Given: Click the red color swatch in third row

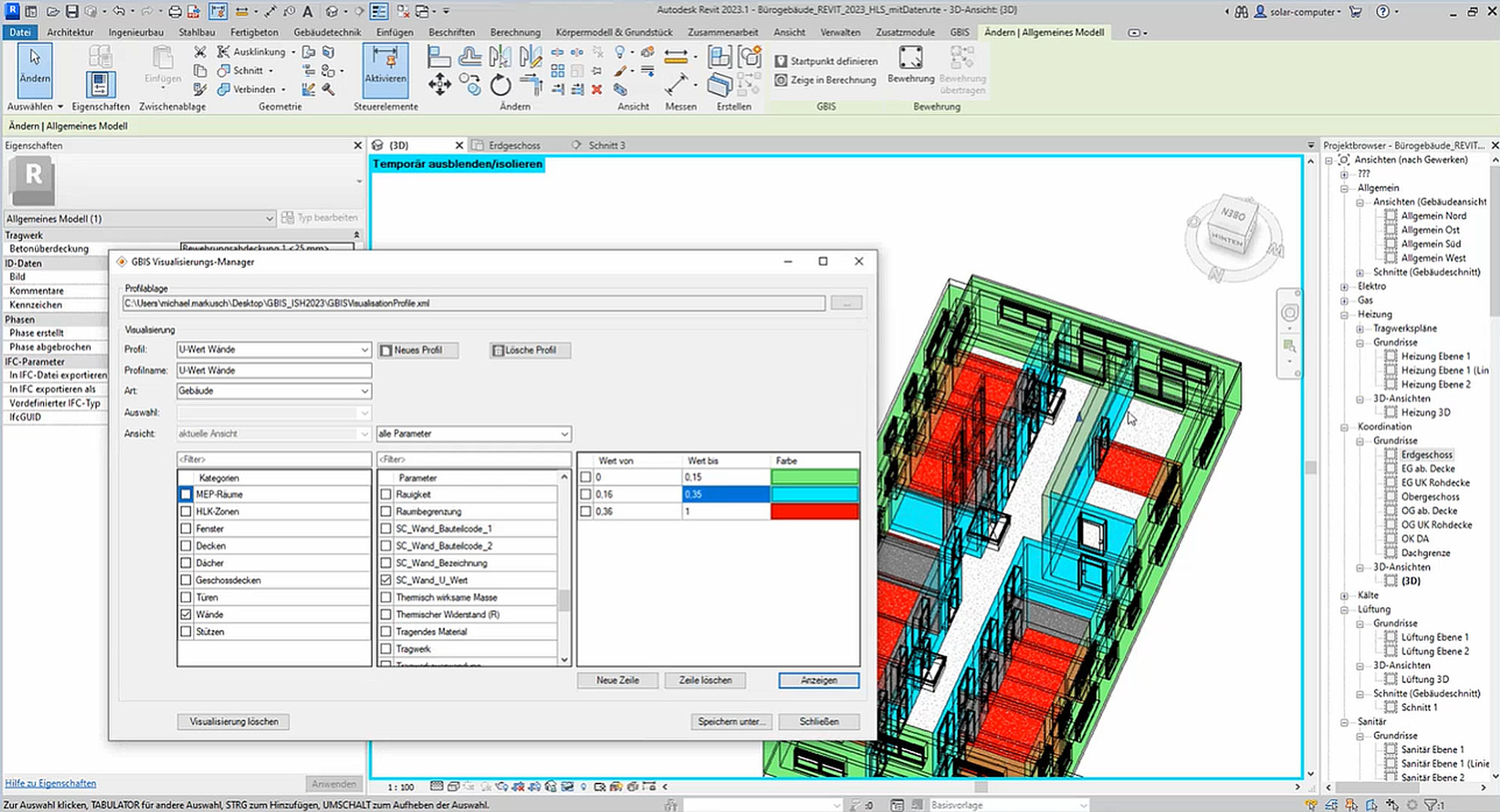Looking at the screenshot, I should (x=815, y=511).
